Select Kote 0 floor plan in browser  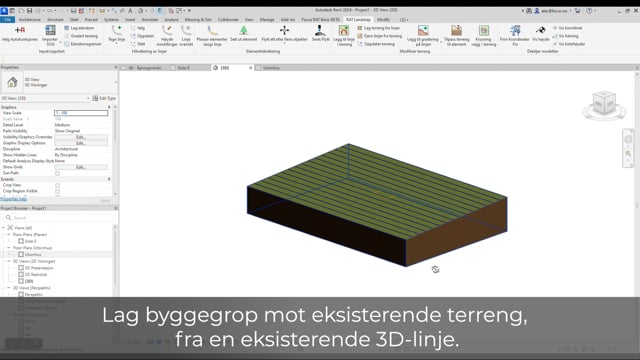30,241
